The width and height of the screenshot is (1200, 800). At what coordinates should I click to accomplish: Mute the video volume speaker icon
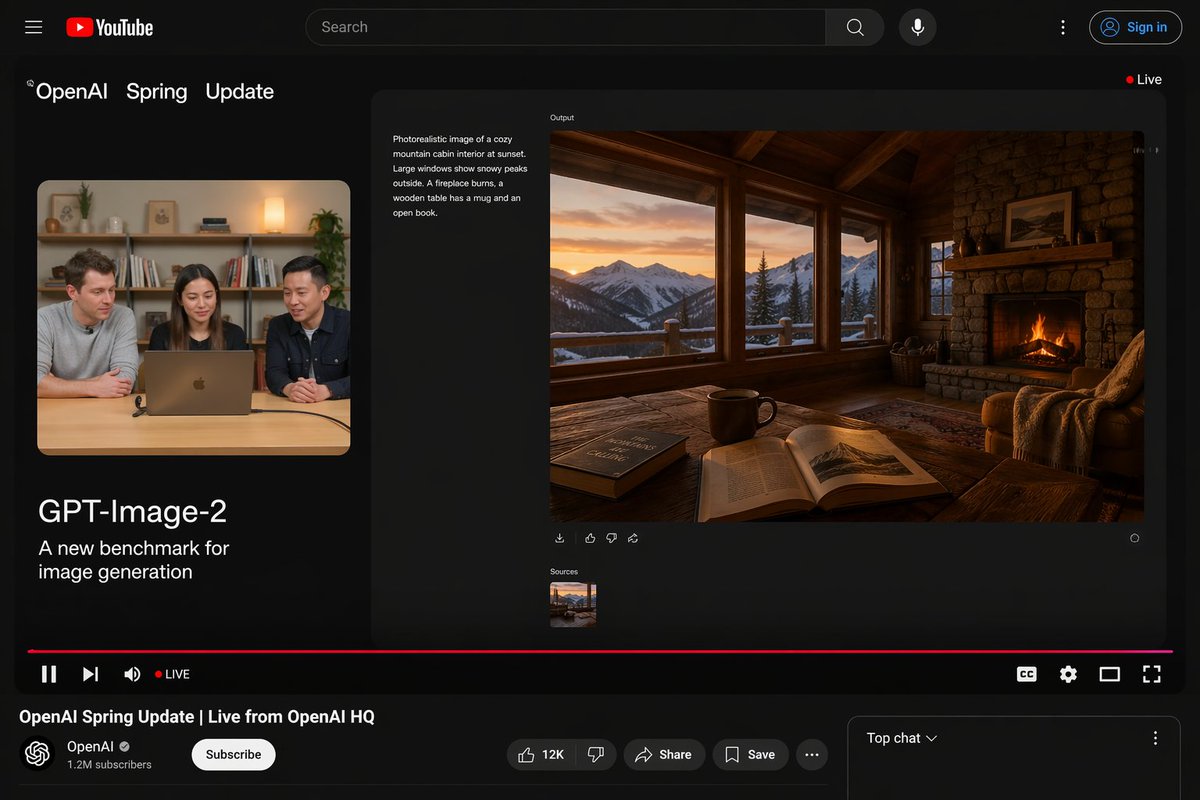pyautogui.click(x=132, y=674)
